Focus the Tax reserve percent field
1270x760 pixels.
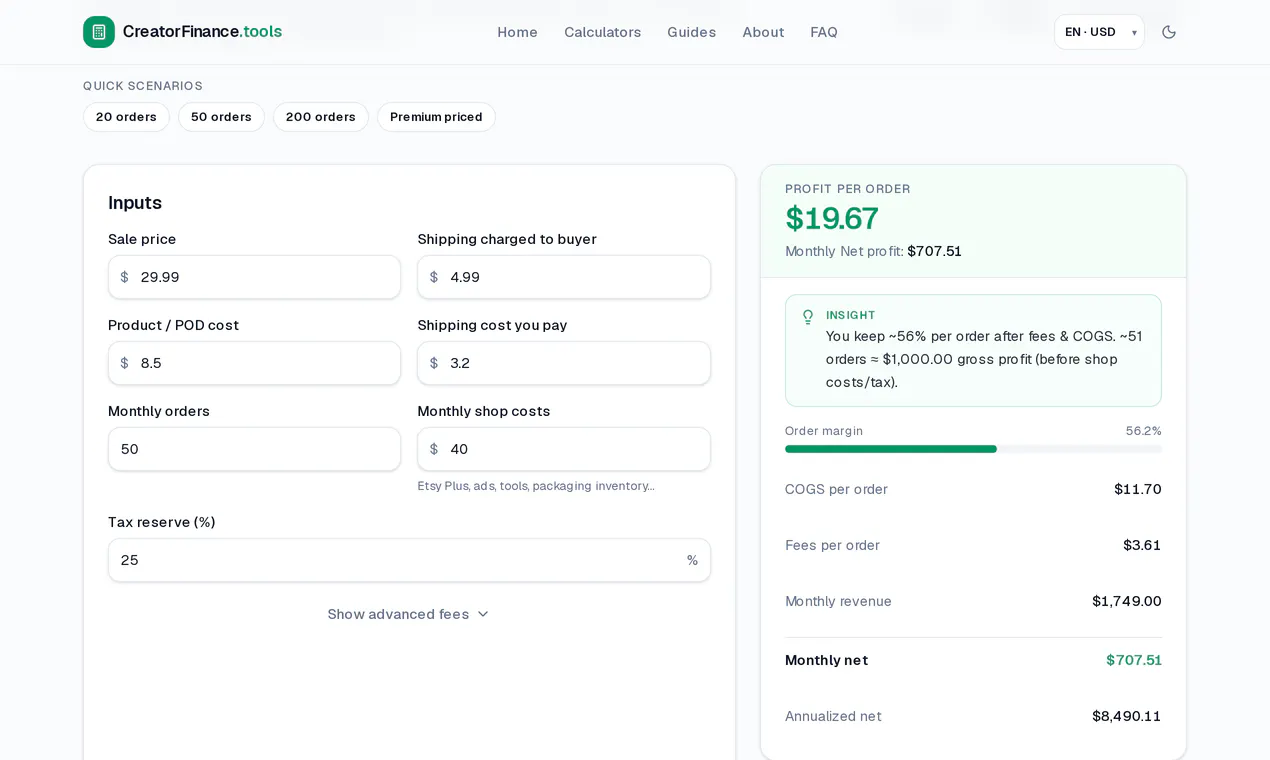coord(409,560)
